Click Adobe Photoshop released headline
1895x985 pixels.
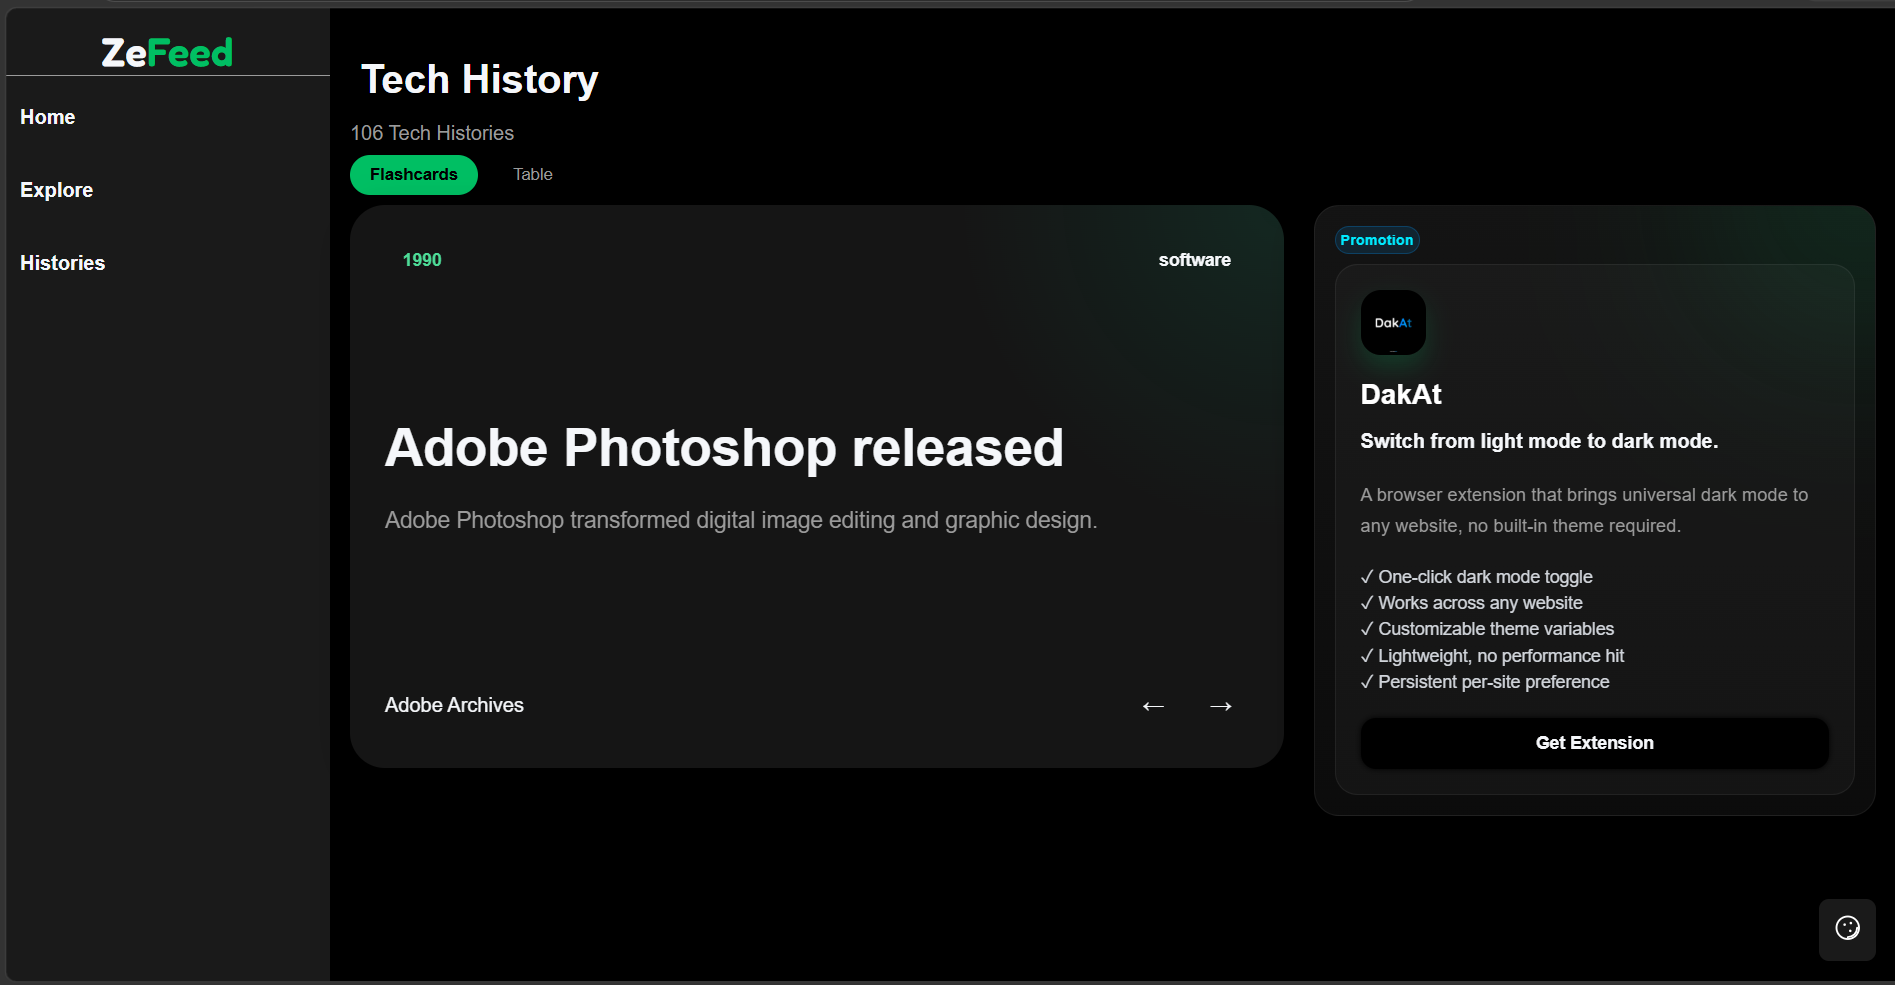point(724,447)
